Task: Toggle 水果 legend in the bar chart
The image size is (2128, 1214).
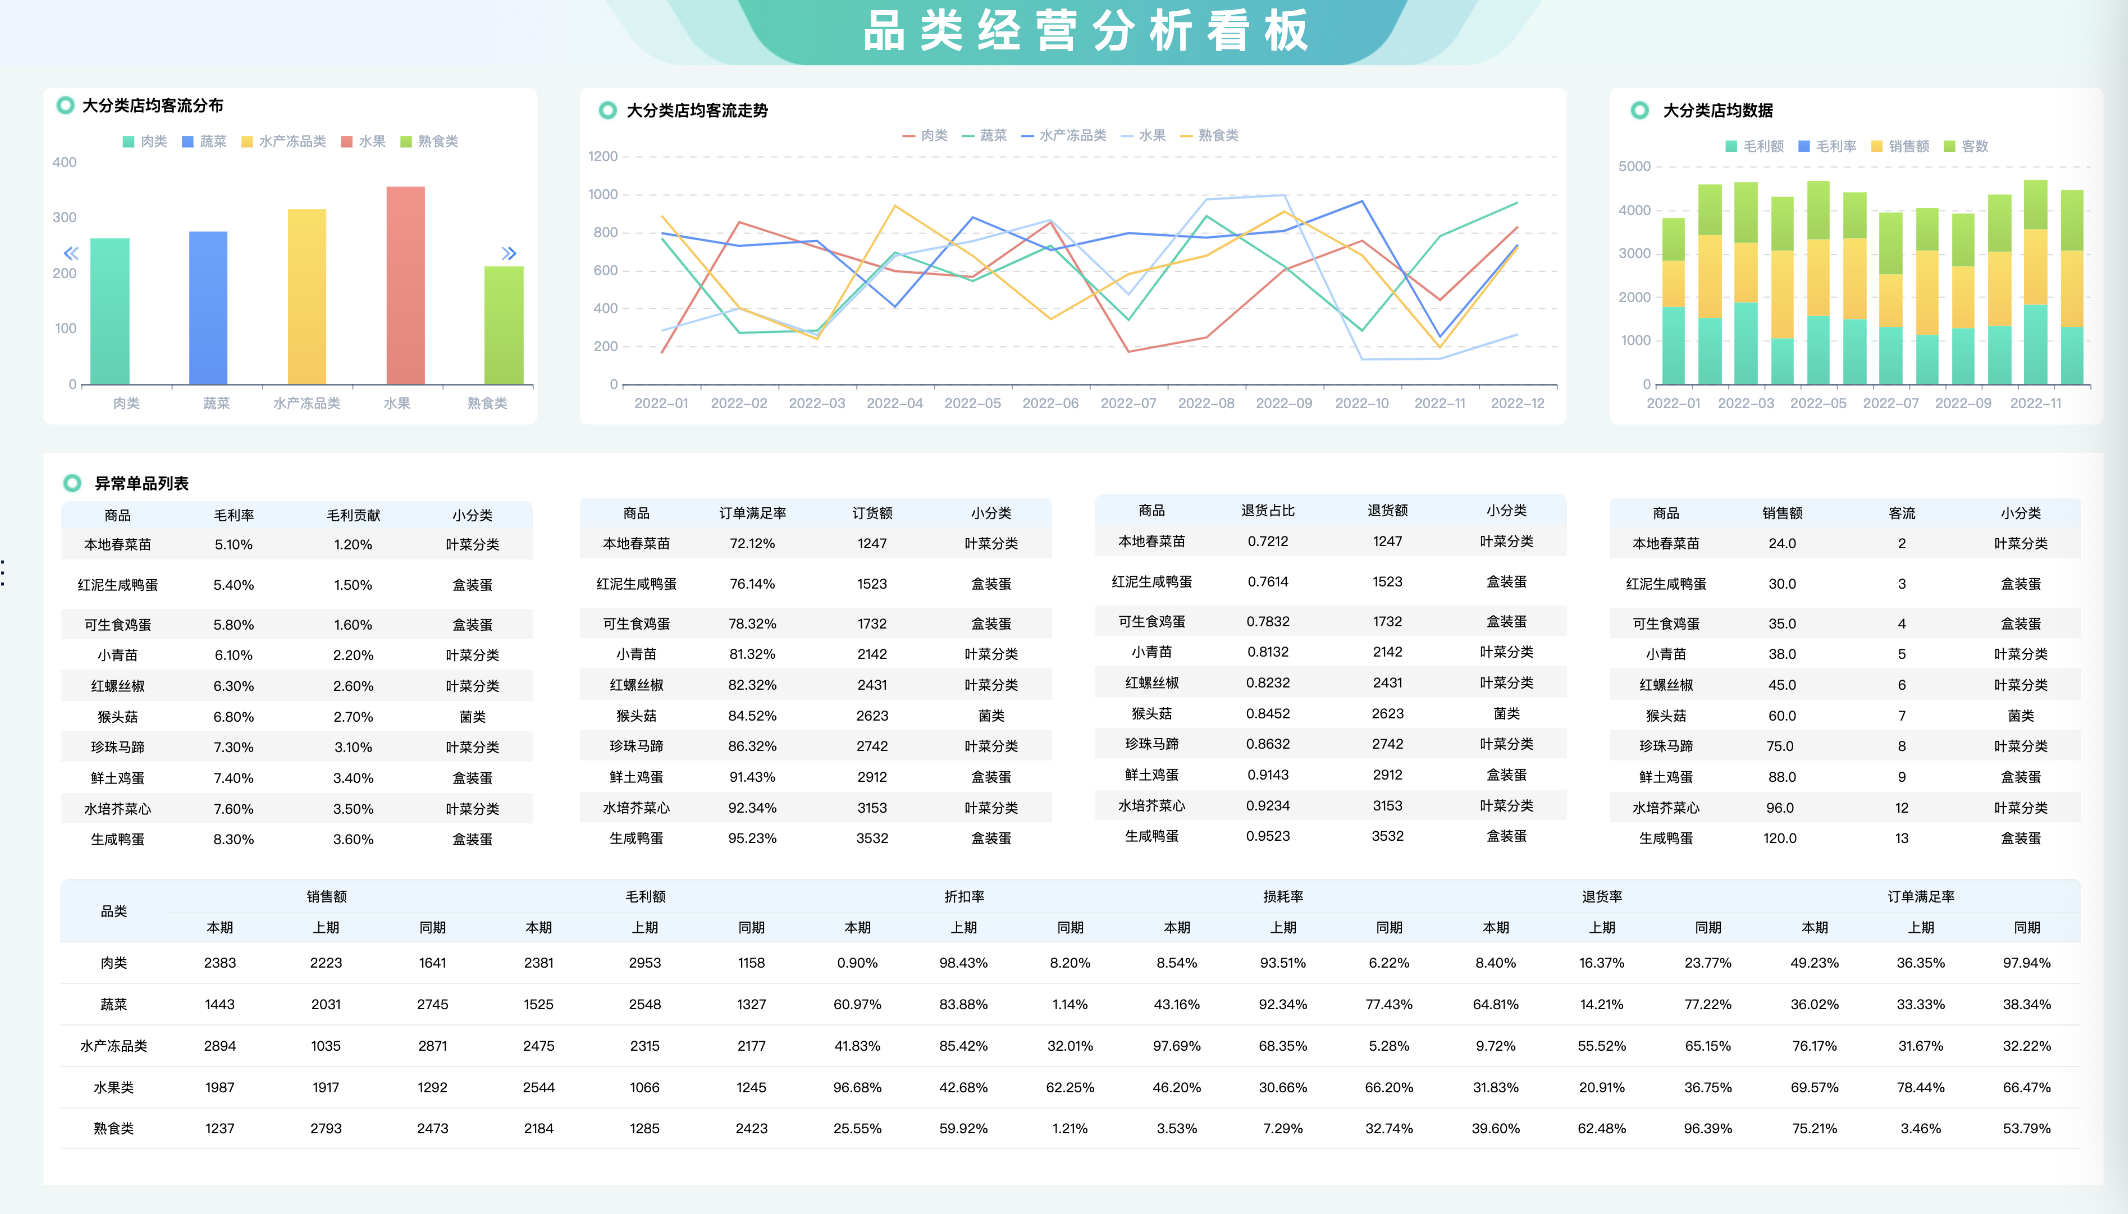Action: click(x=363, y=141)
